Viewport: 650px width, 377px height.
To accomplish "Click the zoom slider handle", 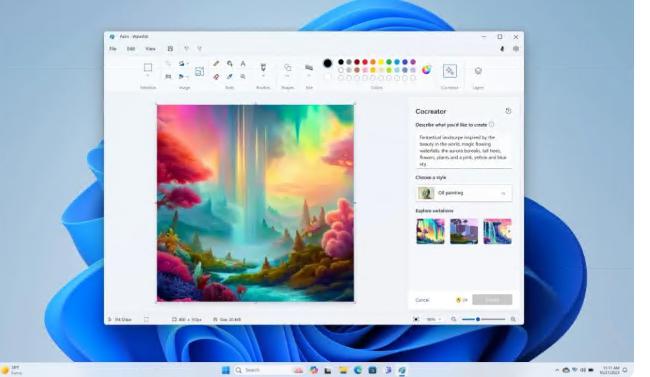I will click(478, 319).
